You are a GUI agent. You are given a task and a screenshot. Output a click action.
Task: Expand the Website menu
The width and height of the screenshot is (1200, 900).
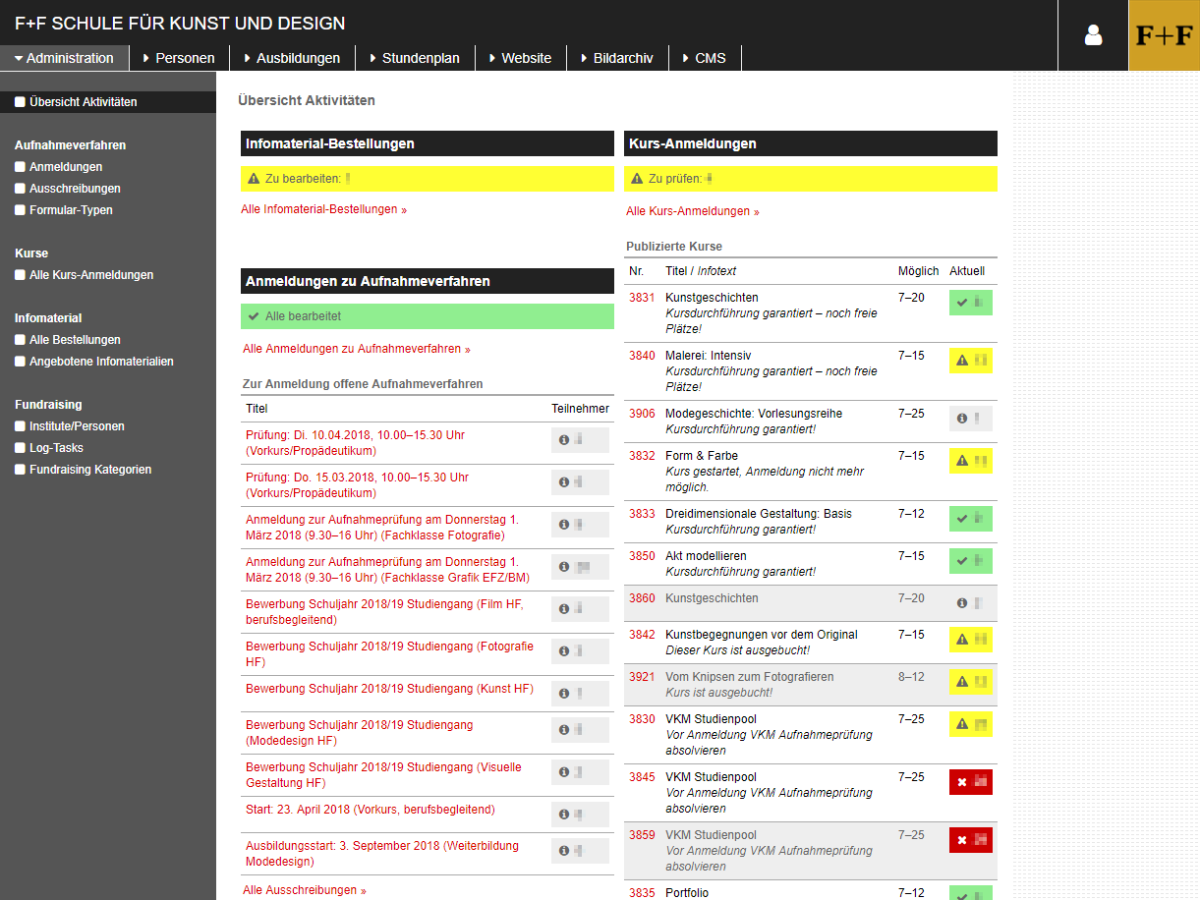pos(520,58)
